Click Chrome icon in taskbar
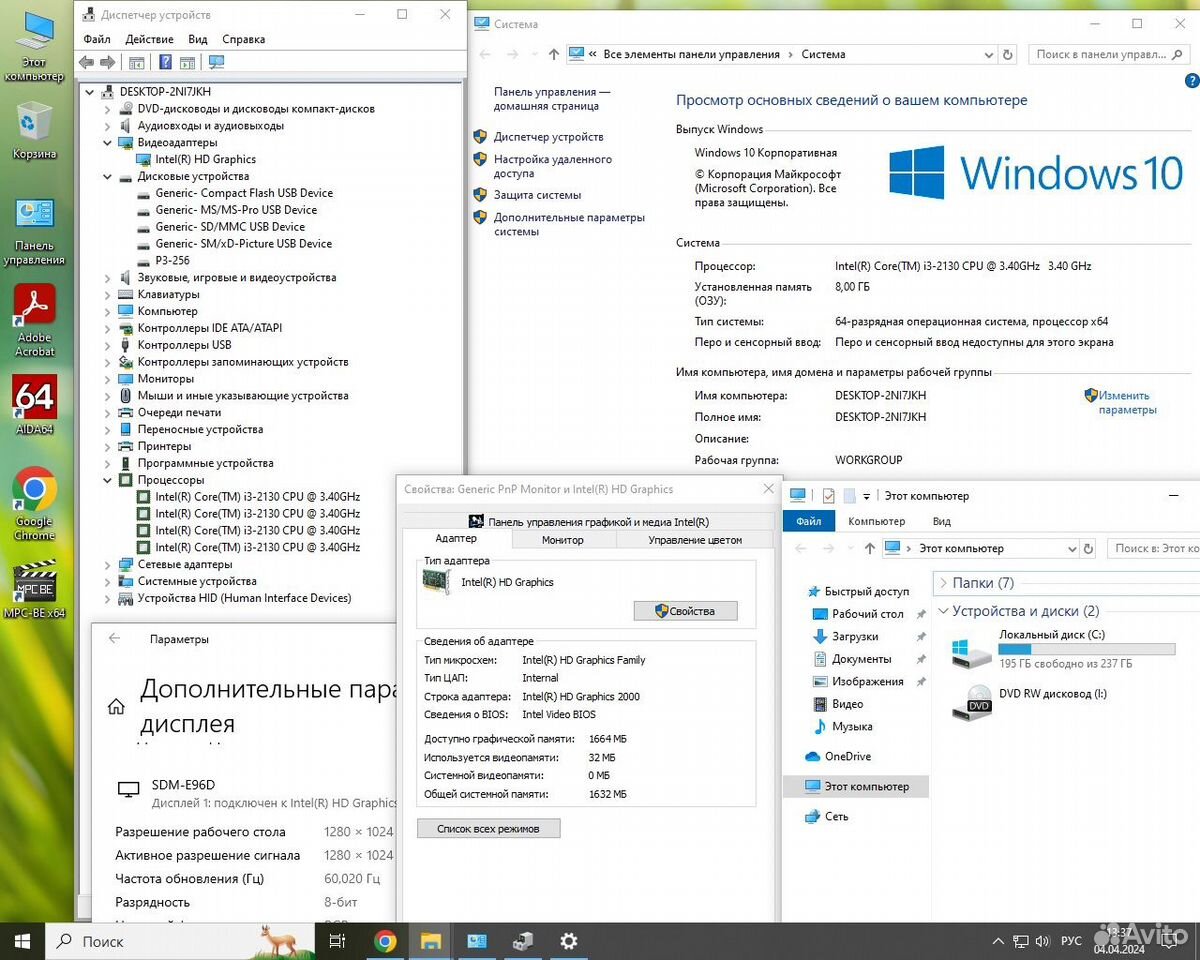 pyautogui.click(x=385, y=941)
